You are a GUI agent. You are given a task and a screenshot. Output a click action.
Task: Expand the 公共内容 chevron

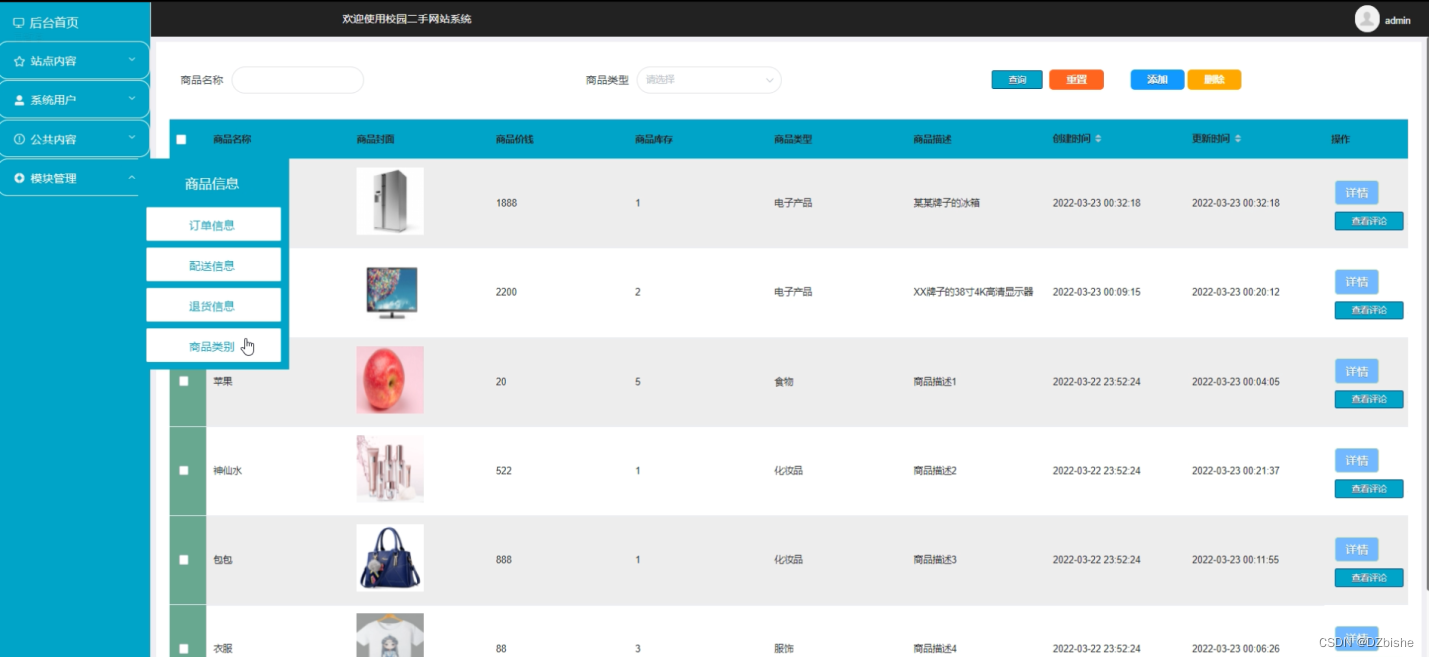click(x=132, y=138)
